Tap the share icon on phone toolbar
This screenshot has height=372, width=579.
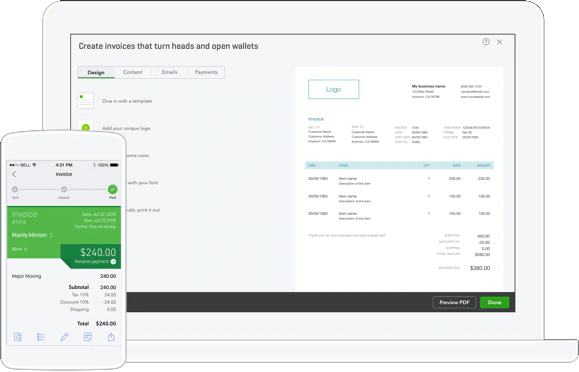[111, 337]
